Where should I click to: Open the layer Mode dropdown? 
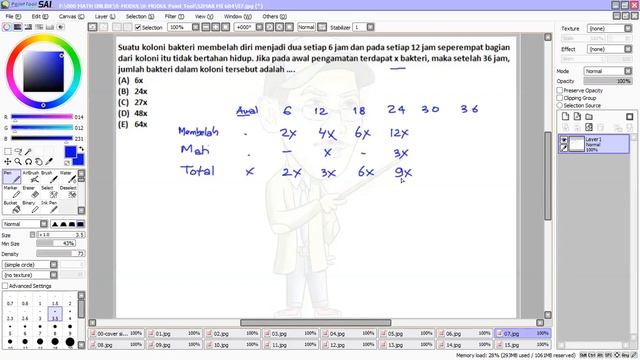(x=607, y=71)
